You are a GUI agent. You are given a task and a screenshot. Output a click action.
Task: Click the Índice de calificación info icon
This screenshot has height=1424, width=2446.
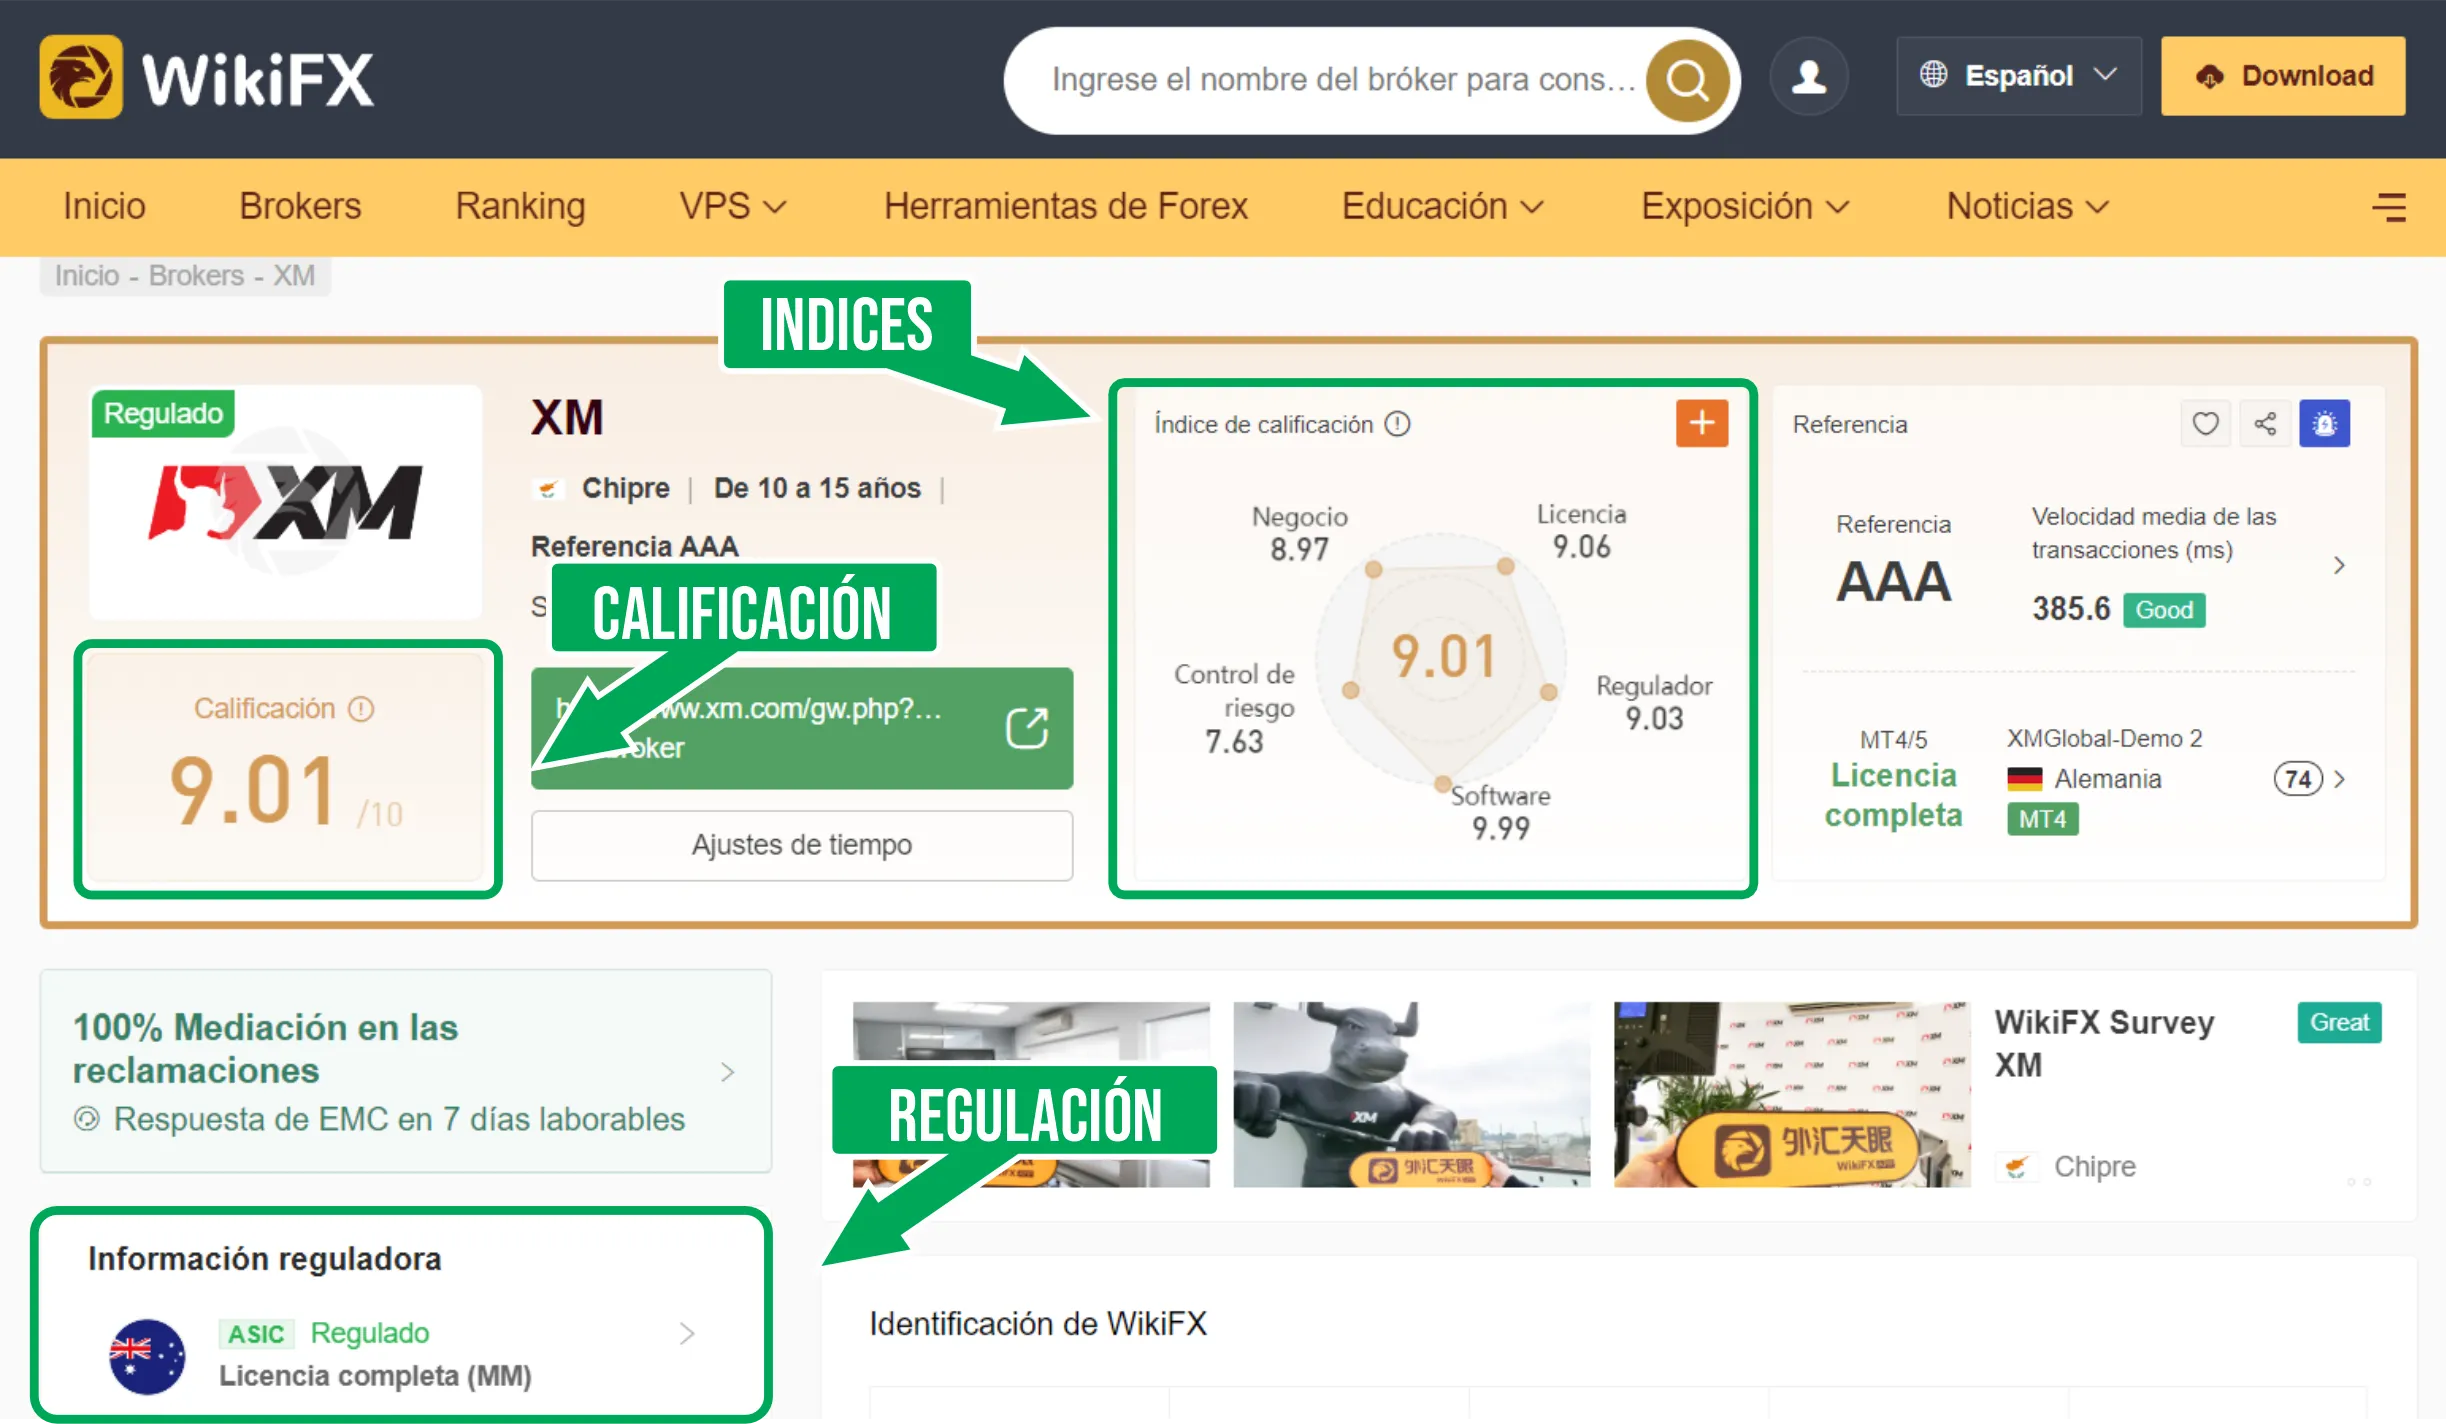pos(1397,424)
